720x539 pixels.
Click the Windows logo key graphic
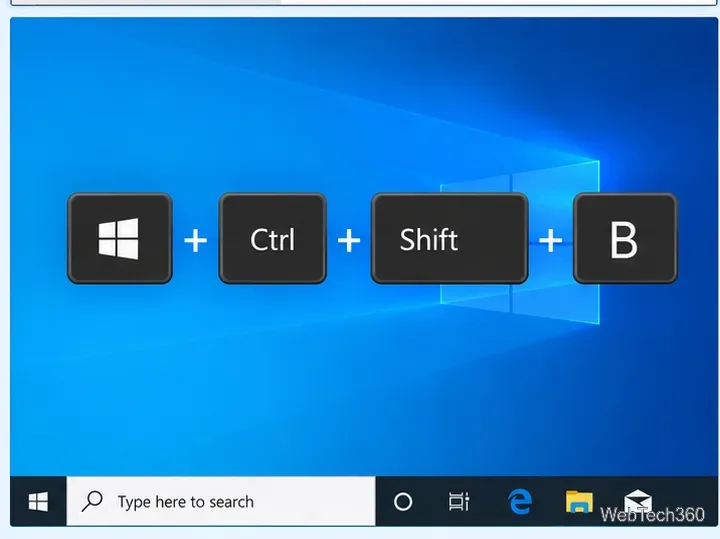[120, 238]
